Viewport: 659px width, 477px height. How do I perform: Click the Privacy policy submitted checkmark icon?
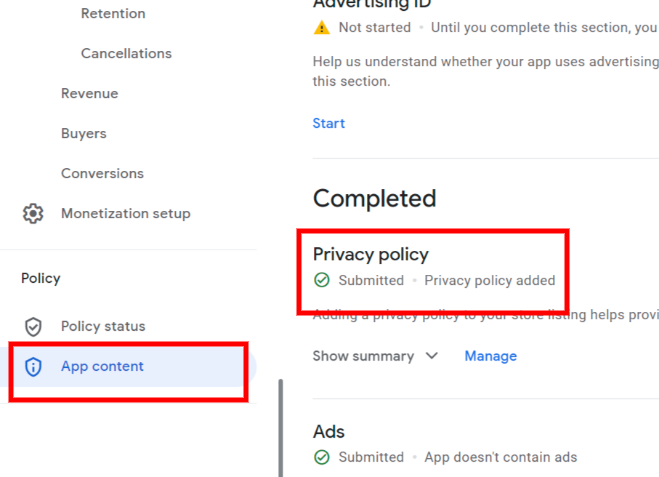coord(321,281)
